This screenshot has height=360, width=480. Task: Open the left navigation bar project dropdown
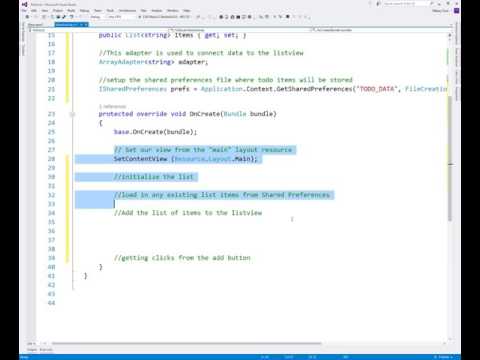[x=100, y=30]
